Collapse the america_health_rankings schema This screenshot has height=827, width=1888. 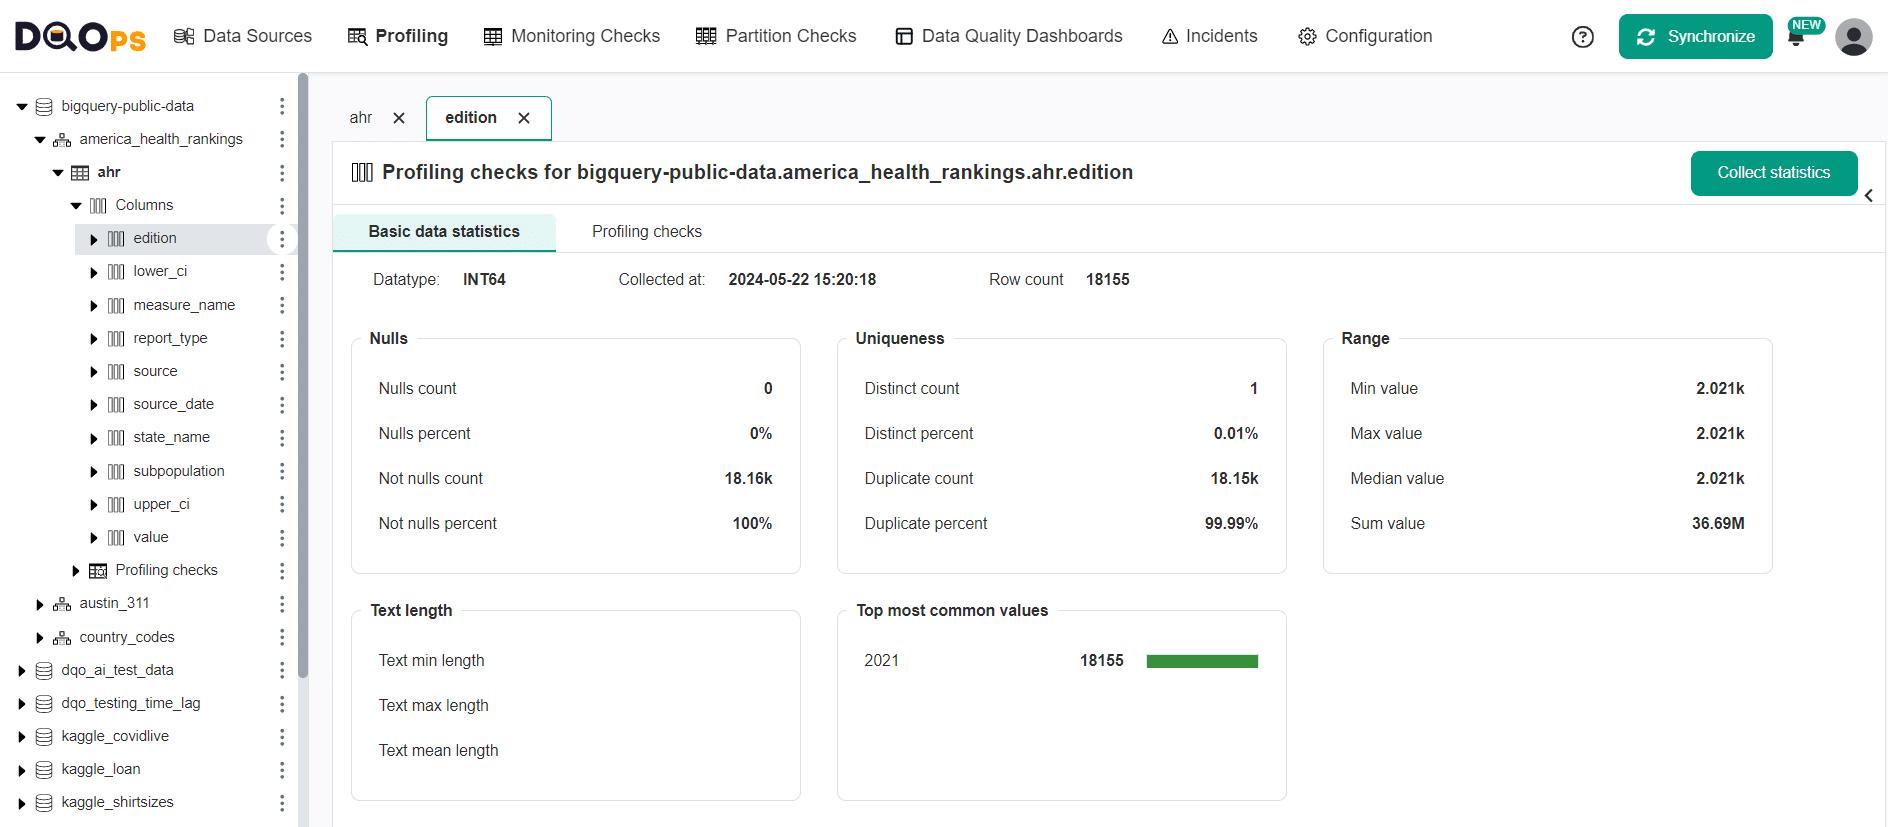pyautogui.click(x=40, y=140)
